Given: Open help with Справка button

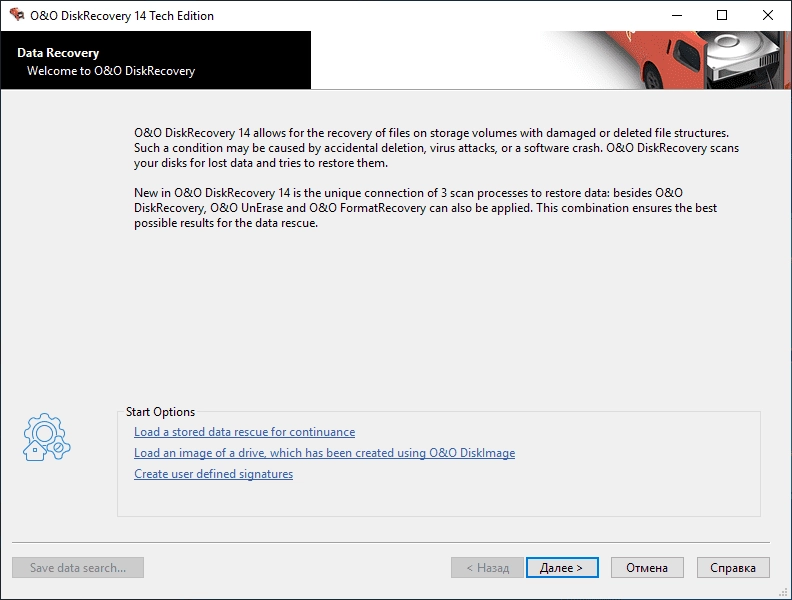Looking at the screenshot, I should 733,568.
